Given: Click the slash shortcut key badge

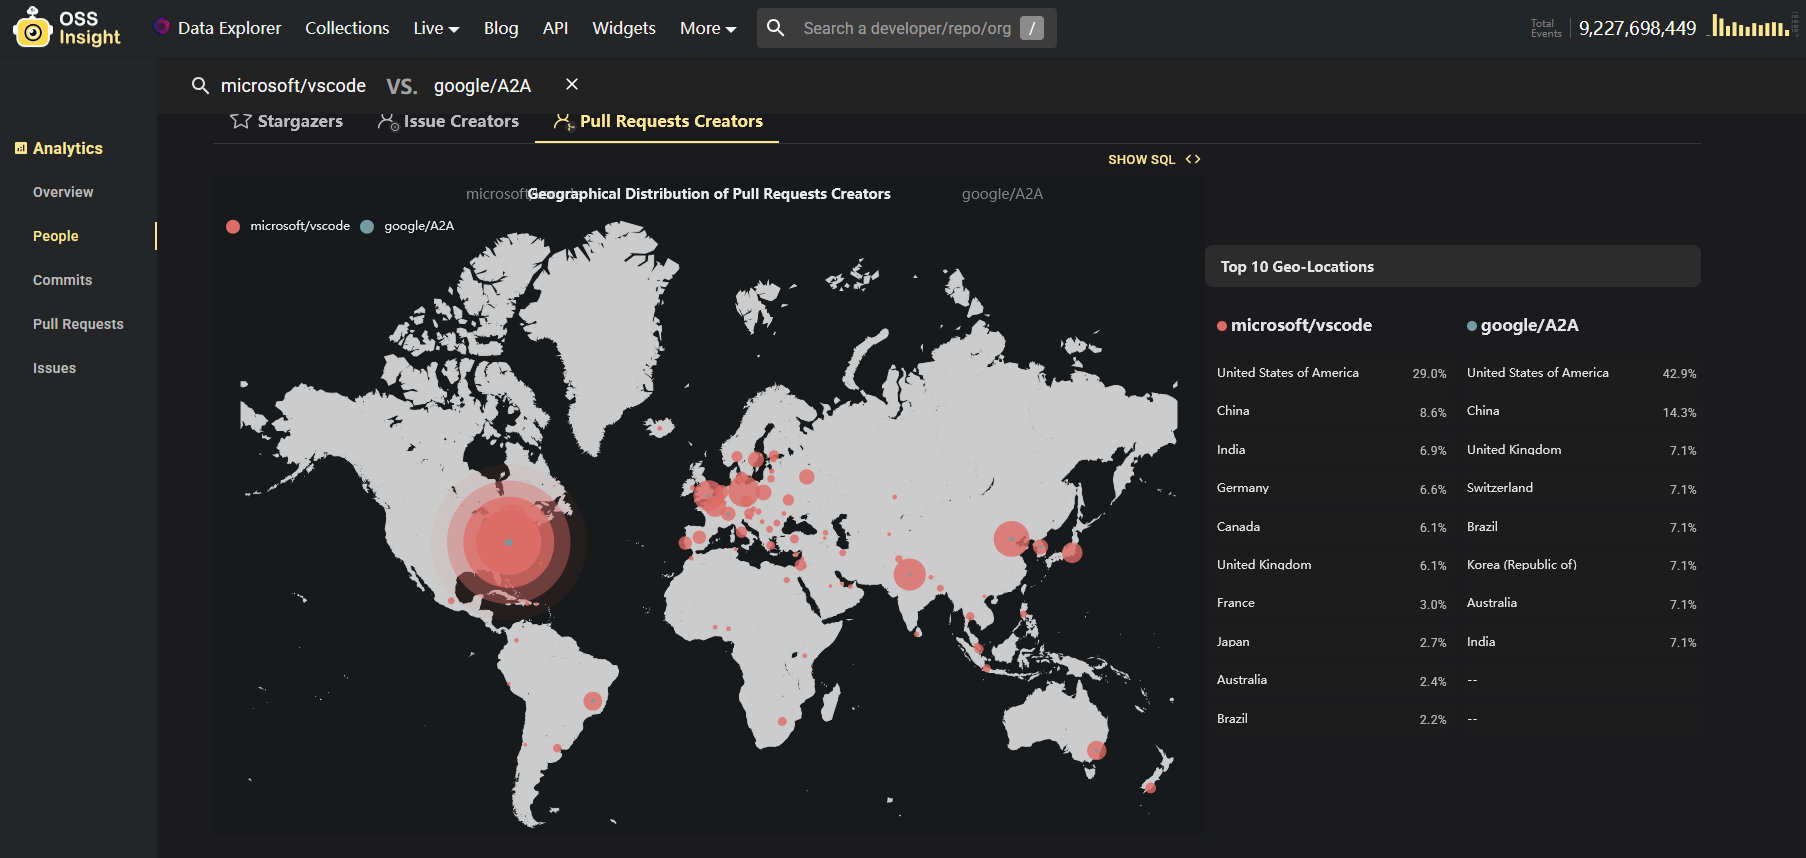Looking at the screenshot, I should (x=1032, y=28).
